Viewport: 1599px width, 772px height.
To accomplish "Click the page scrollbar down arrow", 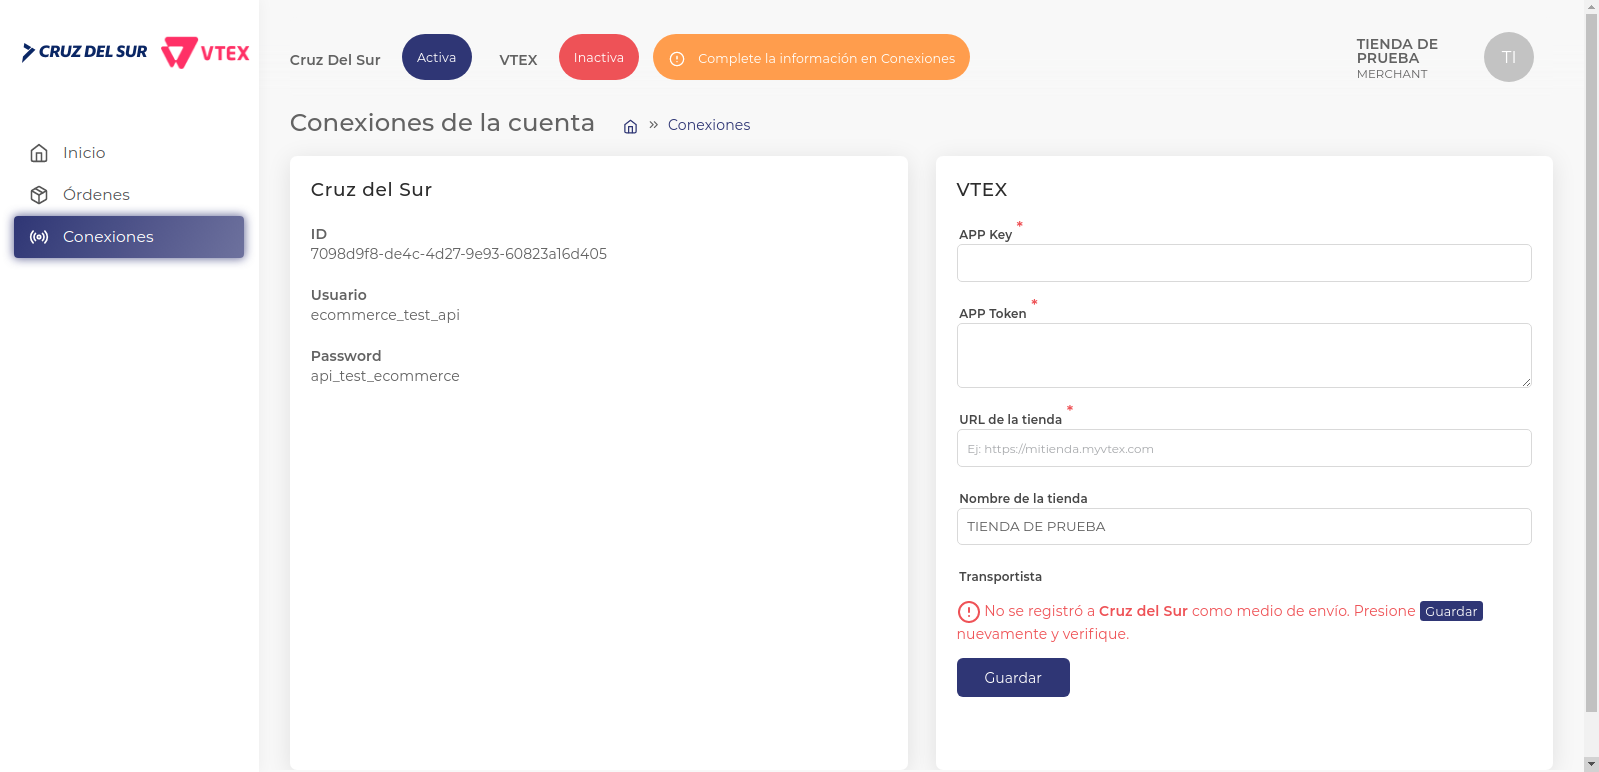I will [1591, 764].
